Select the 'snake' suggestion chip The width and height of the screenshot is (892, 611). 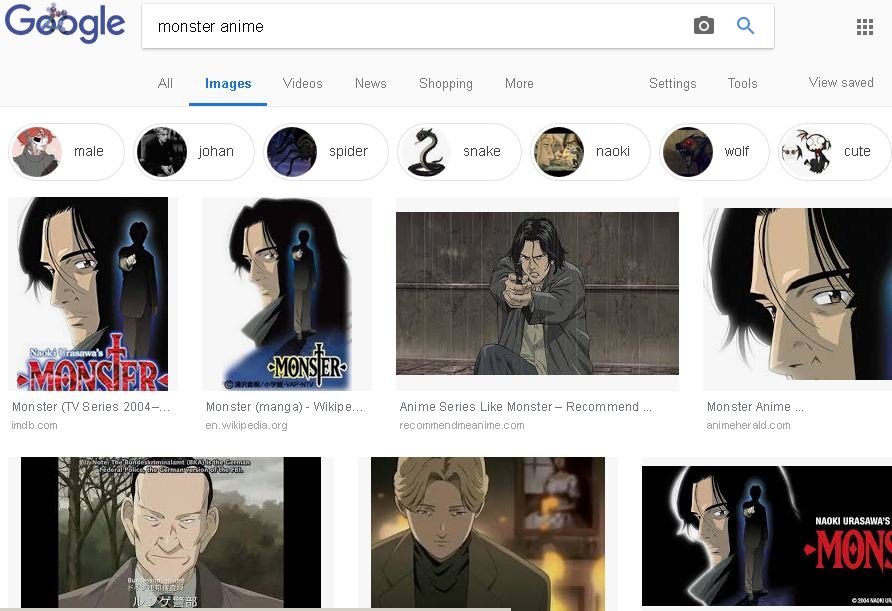click(x=458, y=152)
